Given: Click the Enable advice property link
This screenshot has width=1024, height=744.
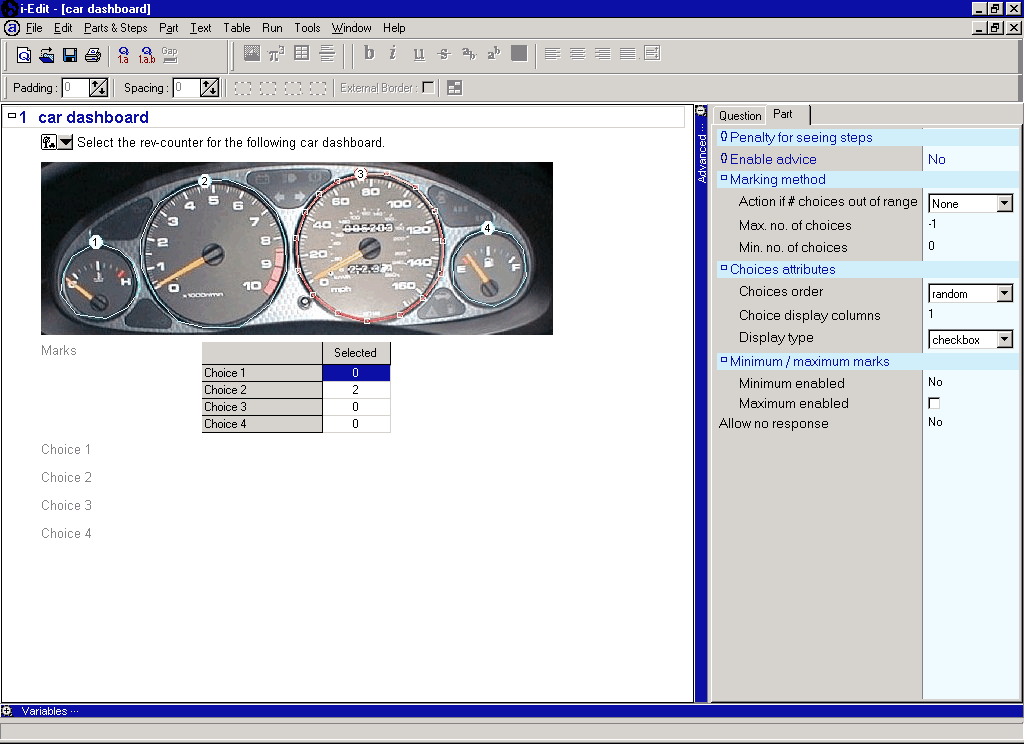Looking at the screenshot, I should coord(773,159).
